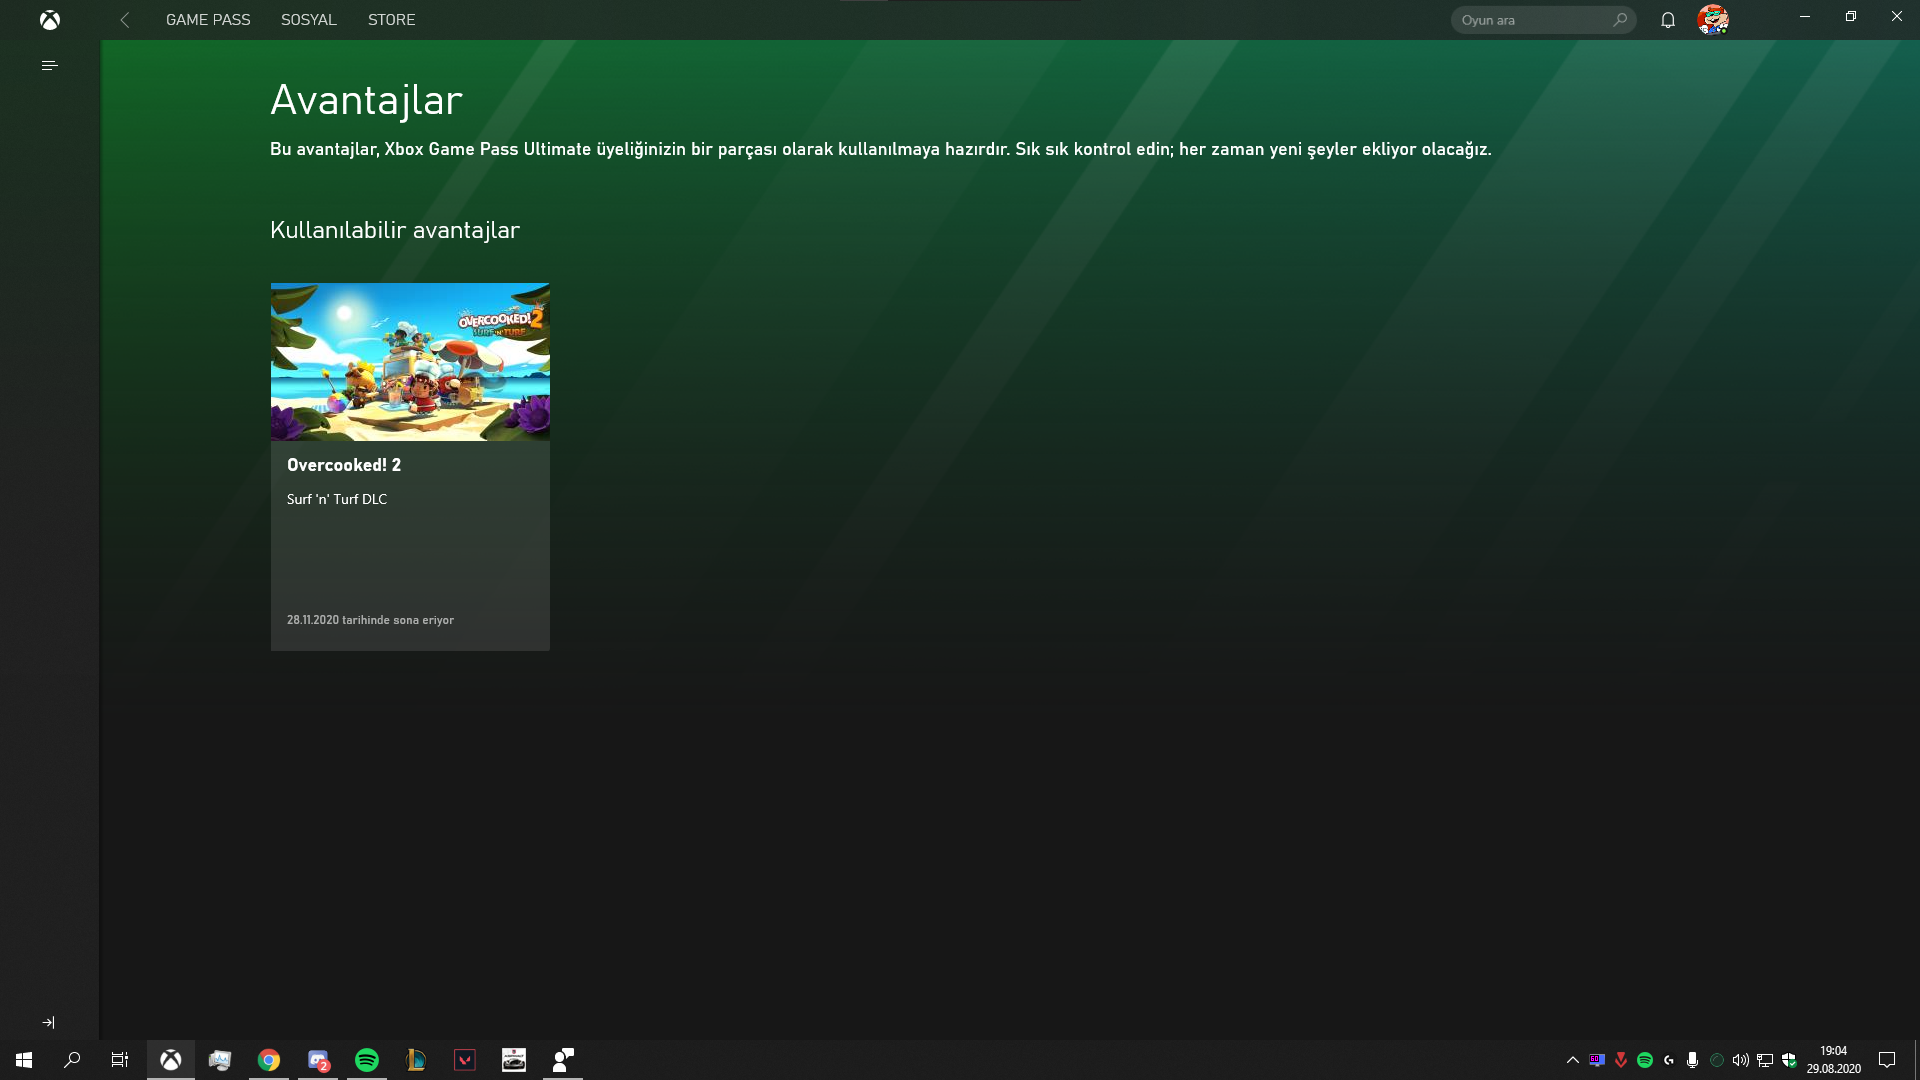
Task: Click the FPS monitor tray icon
Action: [x=1597, y=1060]
